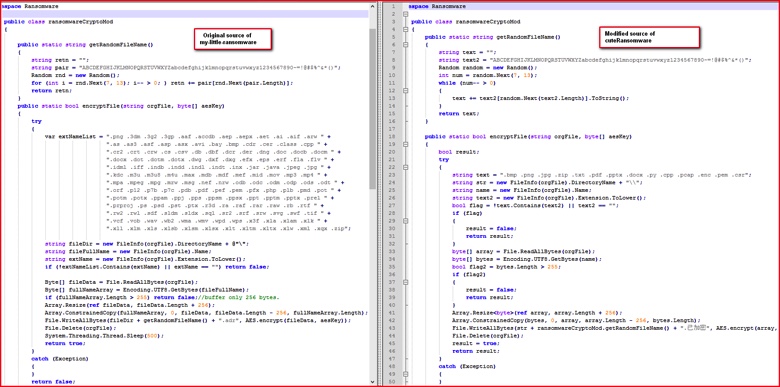
Task: Click 'catch (Exception)' in the right pane
Action: pos(467,366)
